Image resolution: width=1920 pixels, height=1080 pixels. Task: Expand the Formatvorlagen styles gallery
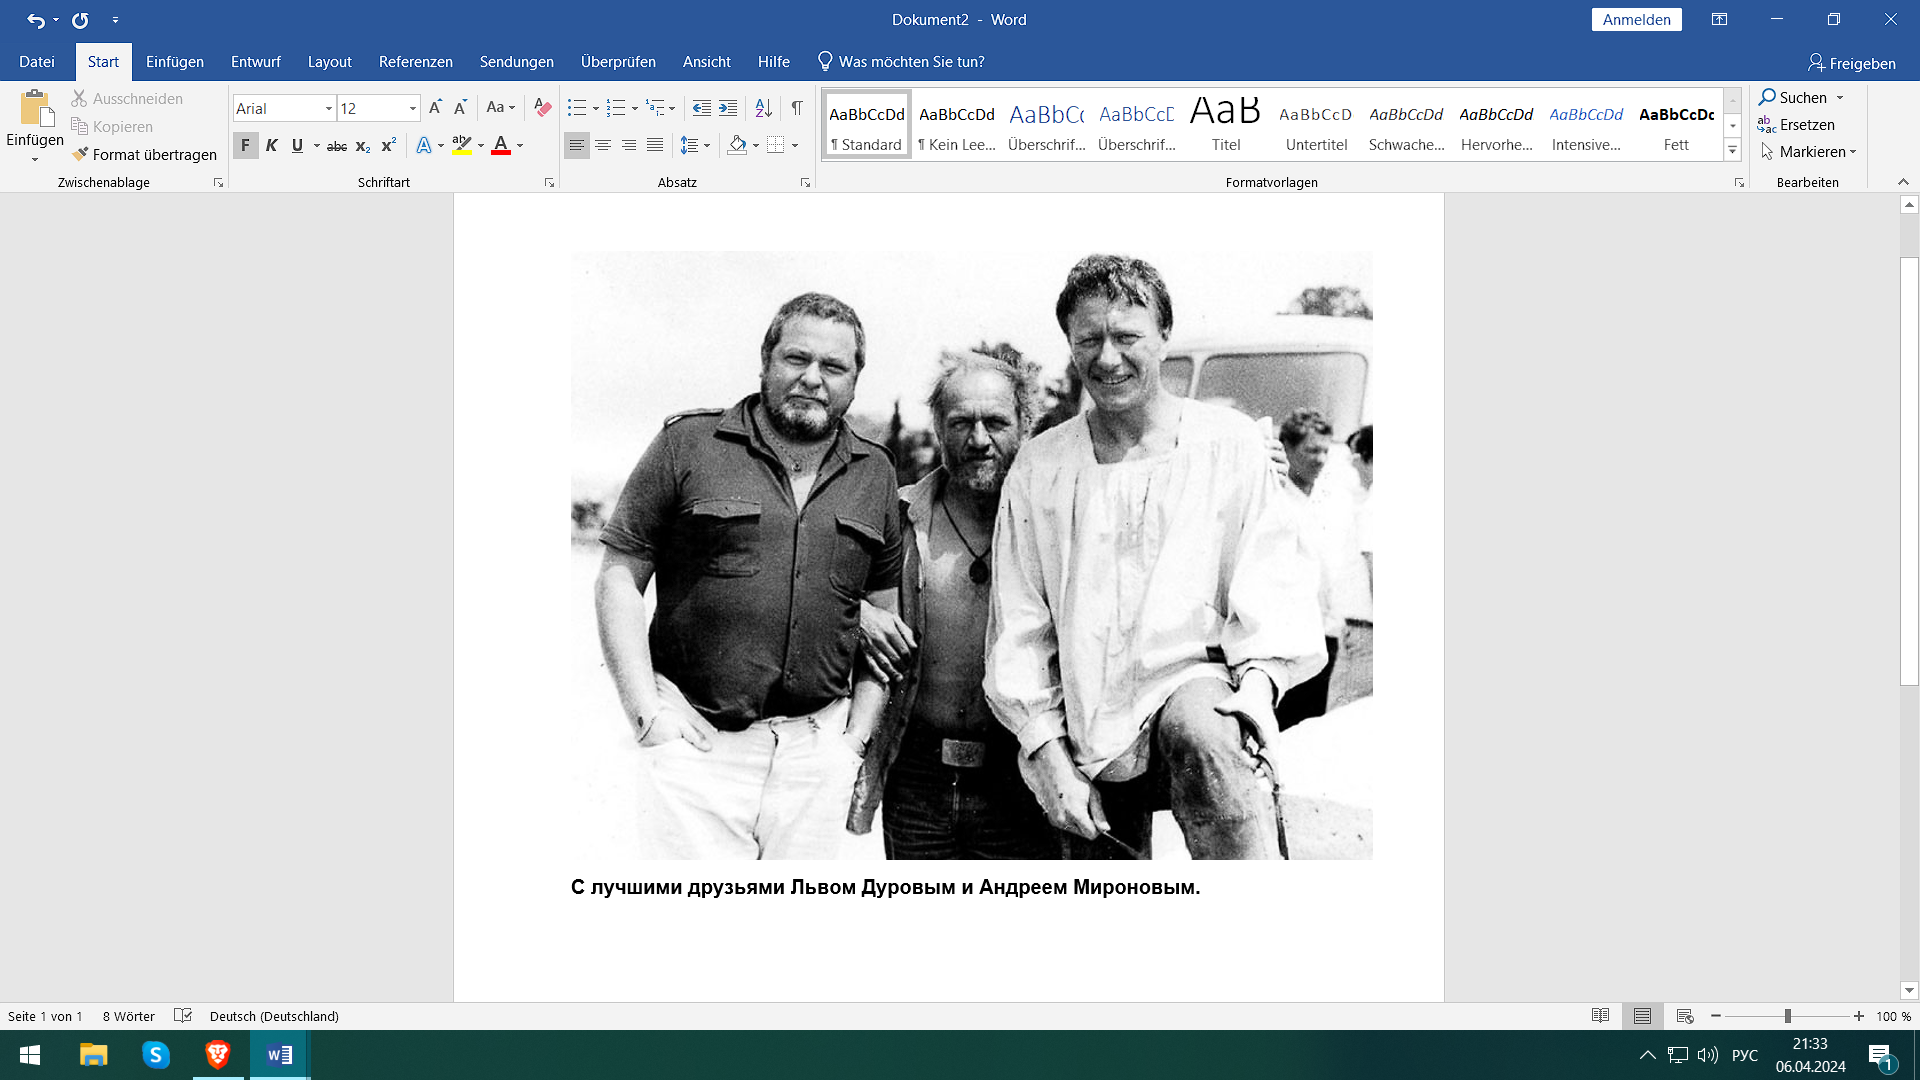1733,151
